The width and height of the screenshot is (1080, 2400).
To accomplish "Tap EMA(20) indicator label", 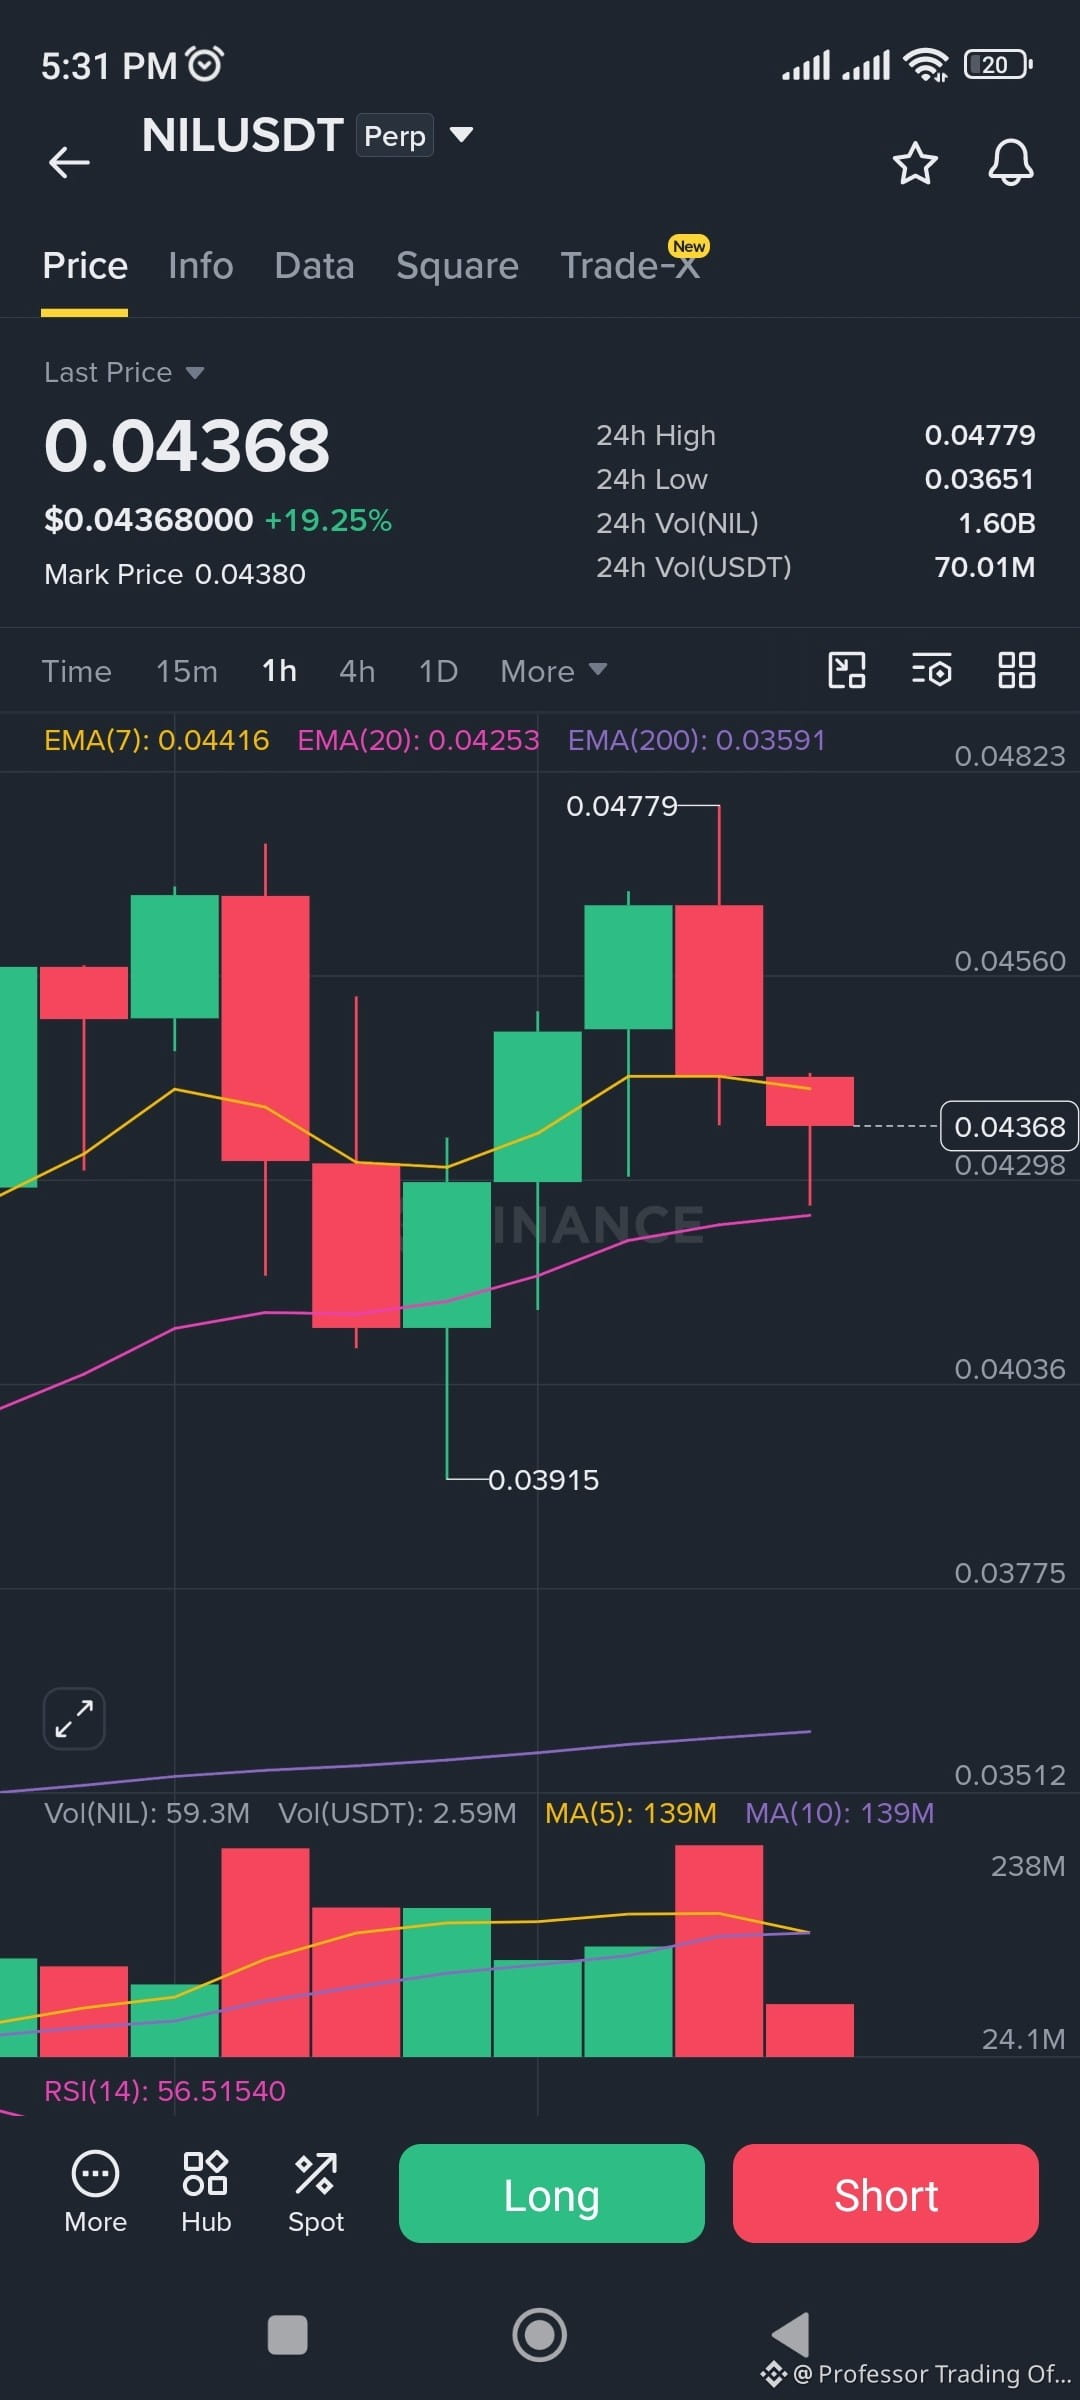I will pyautogui.click(x=418, y=740).
